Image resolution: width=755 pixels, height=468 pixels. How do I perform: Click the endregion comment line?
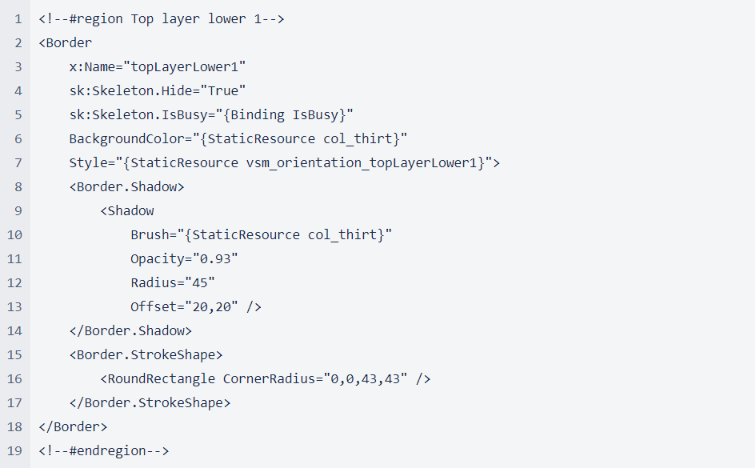click(x=104, y=451)
